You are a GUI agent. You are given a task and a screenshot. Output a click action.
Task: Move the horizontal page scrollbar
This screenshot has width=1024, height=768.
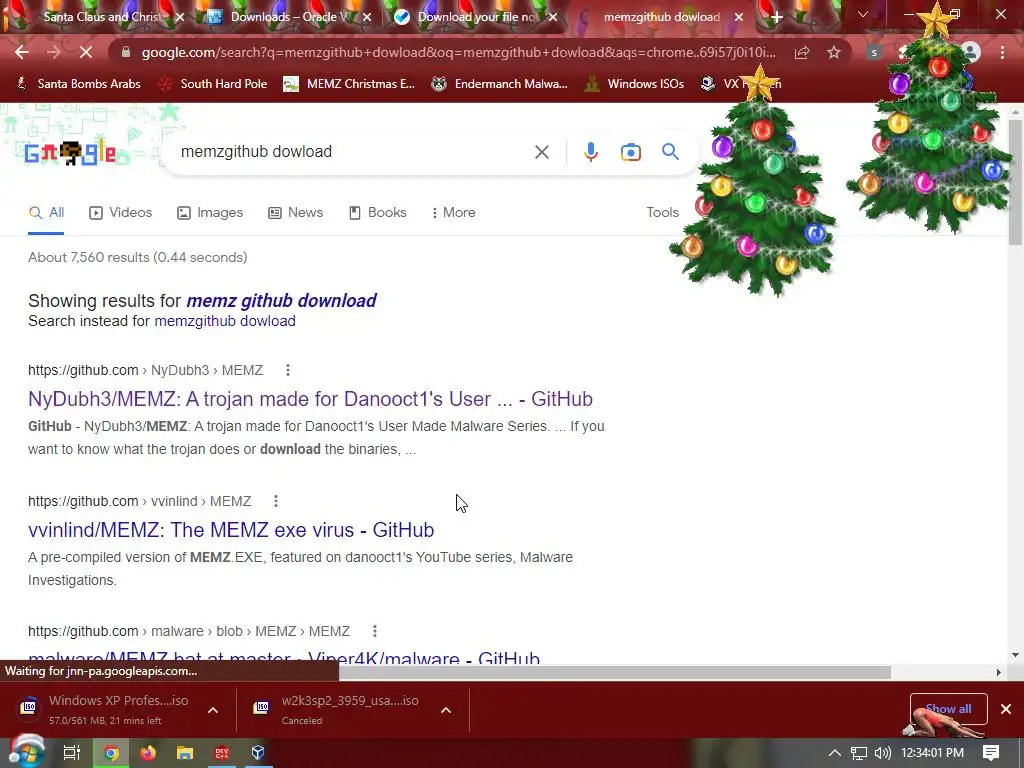[x=615, y=672]
